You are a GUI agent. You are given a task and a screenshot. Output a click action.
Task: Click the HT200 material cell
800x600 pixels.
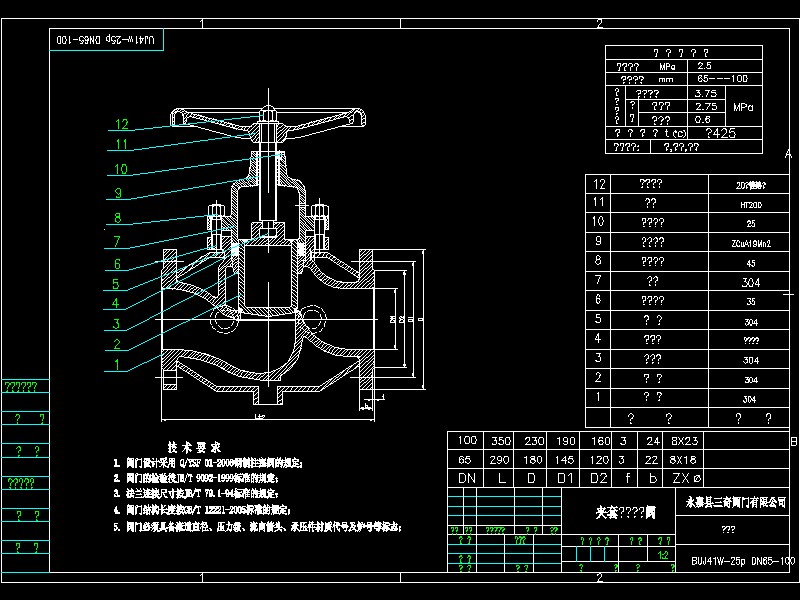click(x=751, y=205)
